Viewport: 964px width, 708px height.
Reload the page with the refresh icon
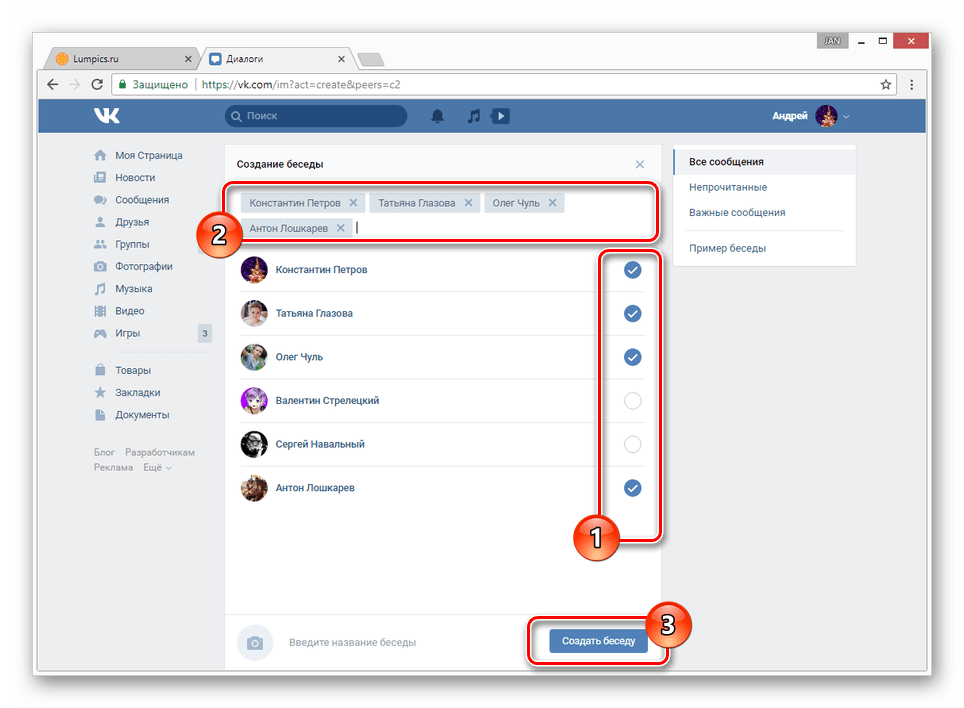(97, 84)
